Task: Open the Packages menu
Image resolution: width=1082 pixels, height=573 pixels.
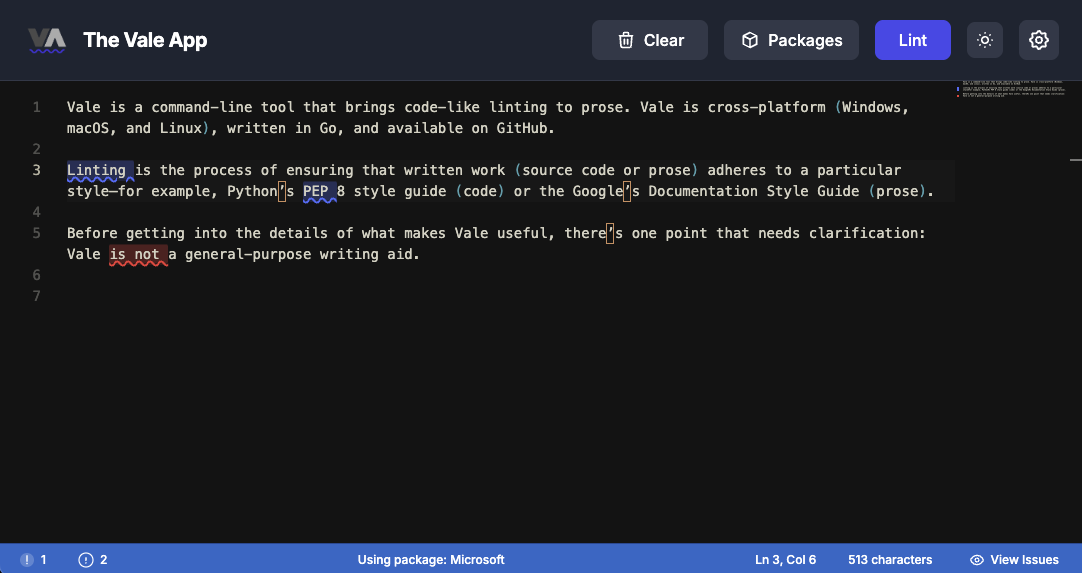Action: pyautogui.click(x=791, y=40)
